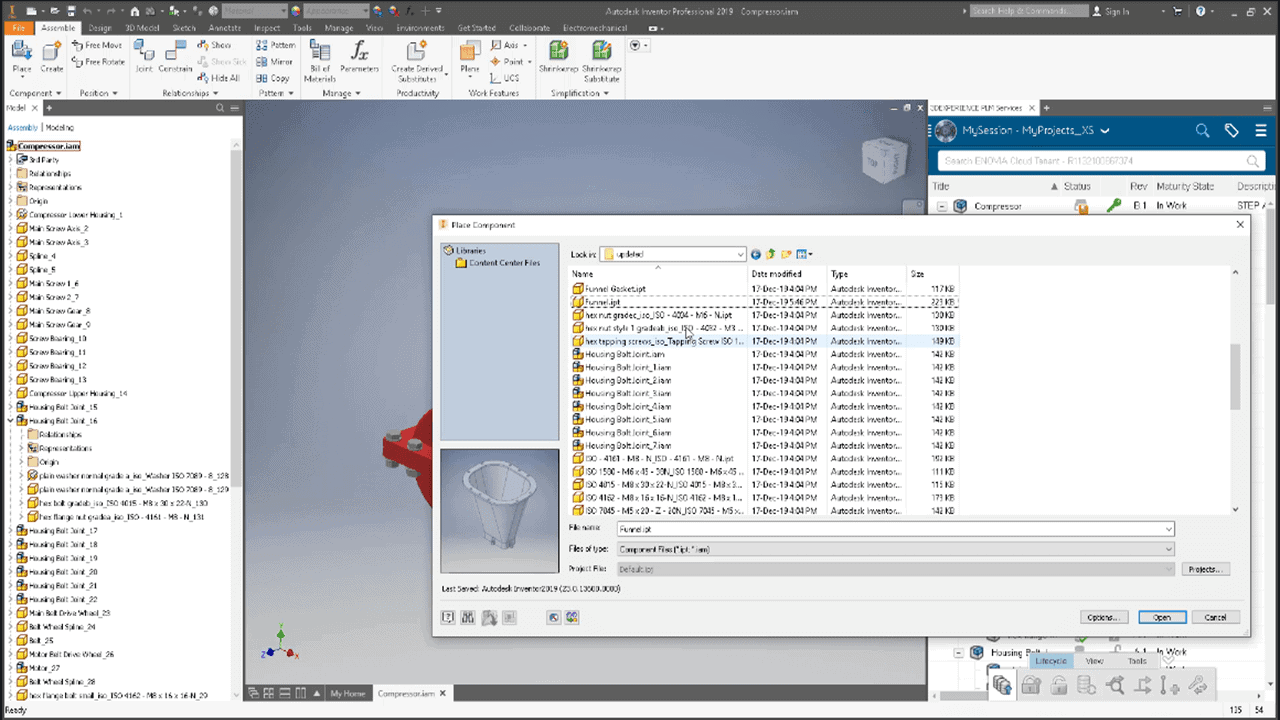The image size is (1280, 720).
Task: Open the My Home document tab
Action: [x=348, y=693]
